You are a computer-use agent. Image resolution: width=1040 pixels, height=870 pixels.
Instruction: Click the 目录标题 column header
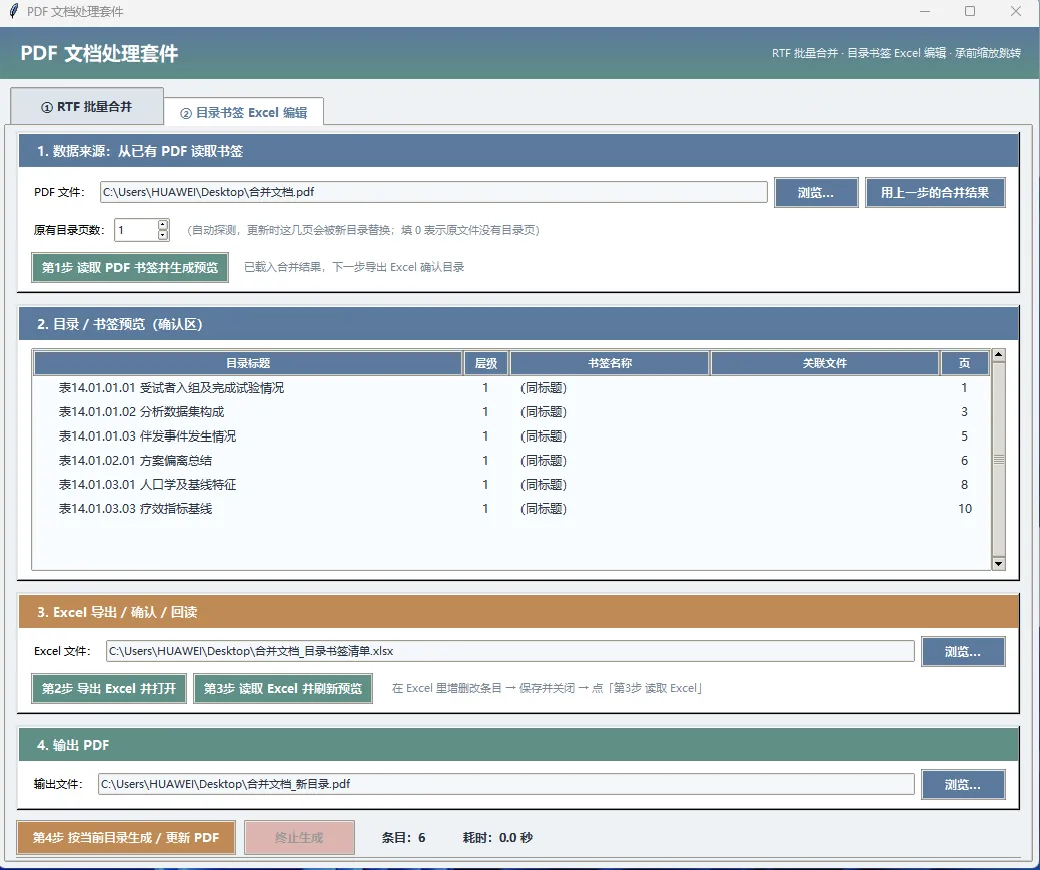pyautogui.click(x=248, y=363)
